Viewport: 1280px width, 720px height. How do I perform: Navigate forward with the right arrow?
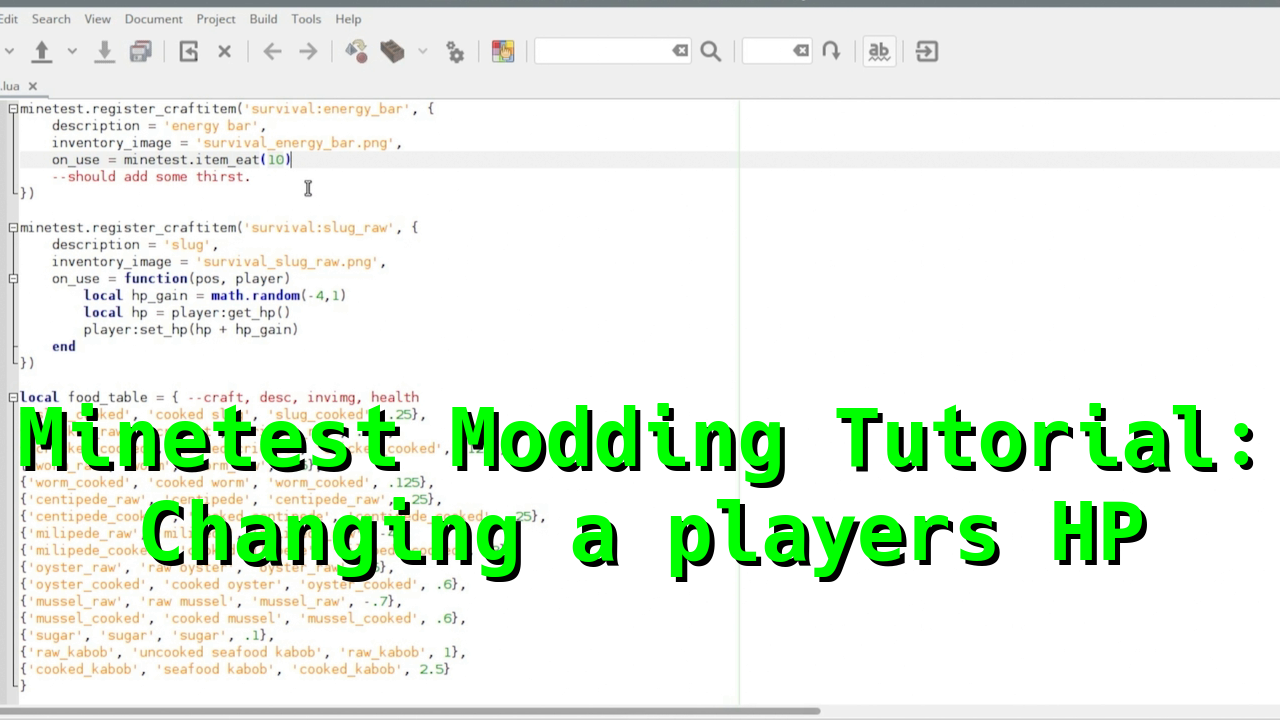click(309, 51)
